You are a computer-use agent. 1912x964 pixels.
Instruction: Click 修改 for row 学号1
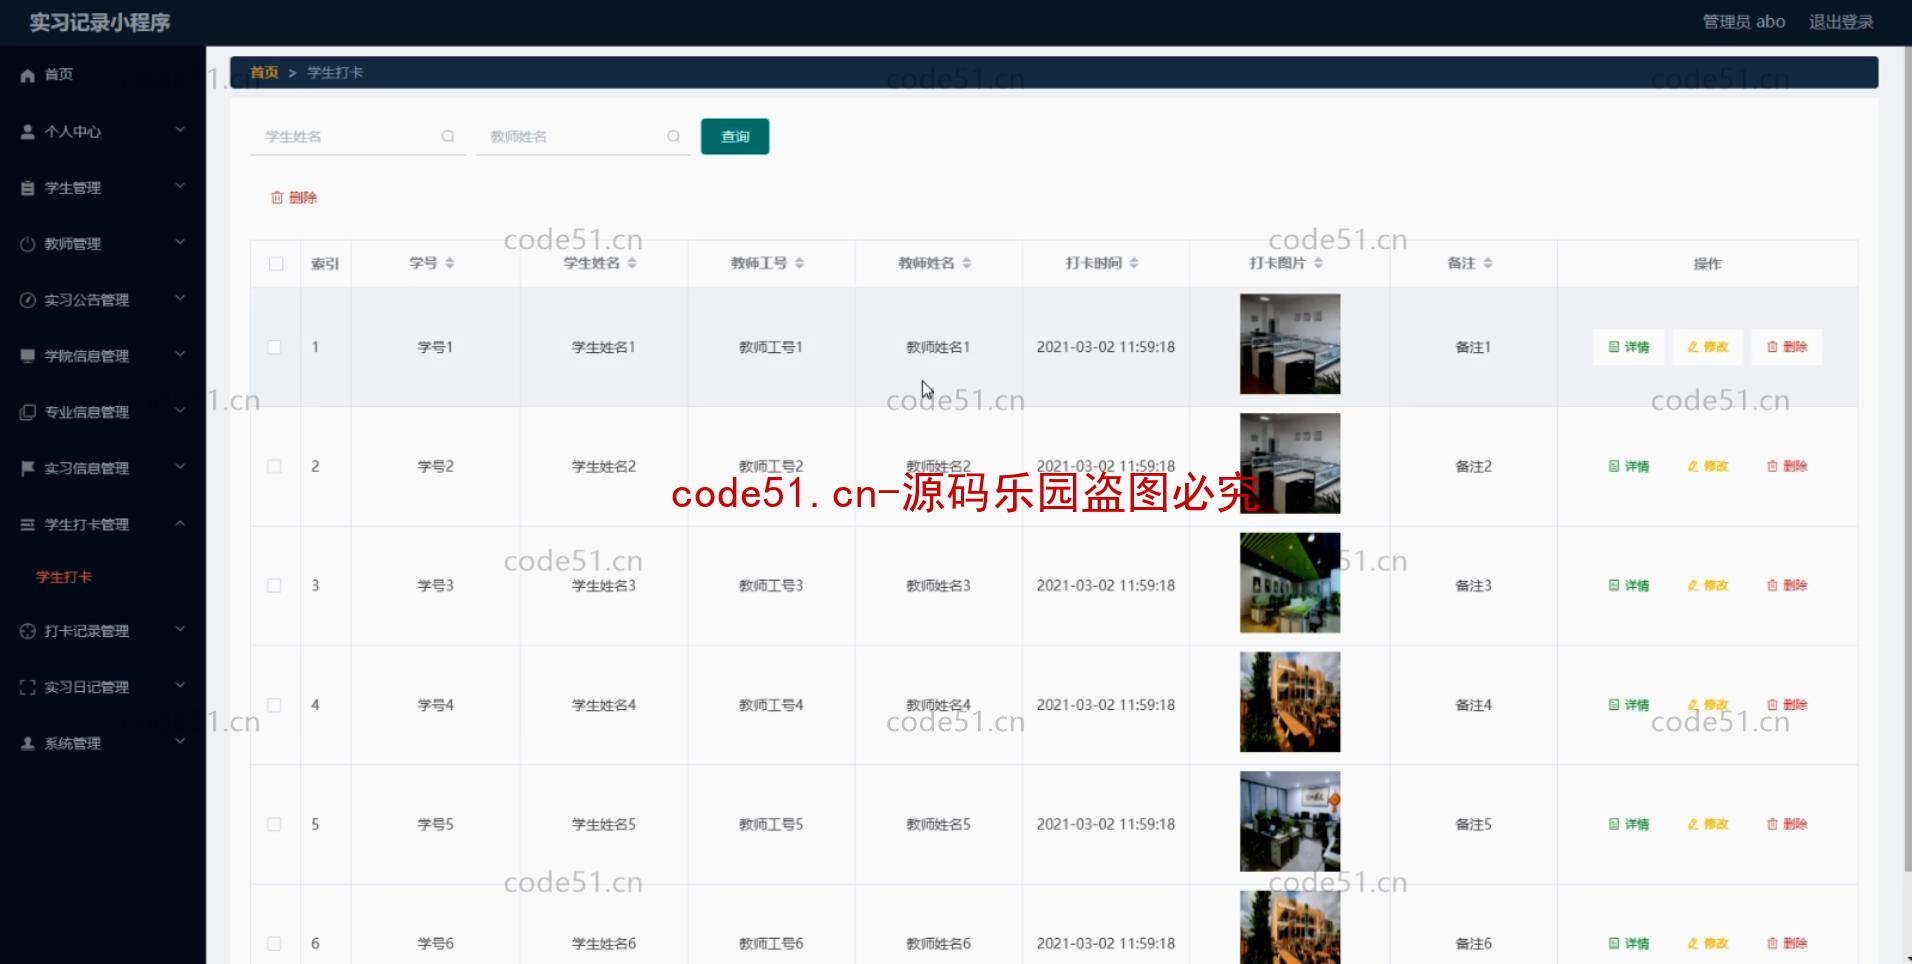[x=1708, y=347]
